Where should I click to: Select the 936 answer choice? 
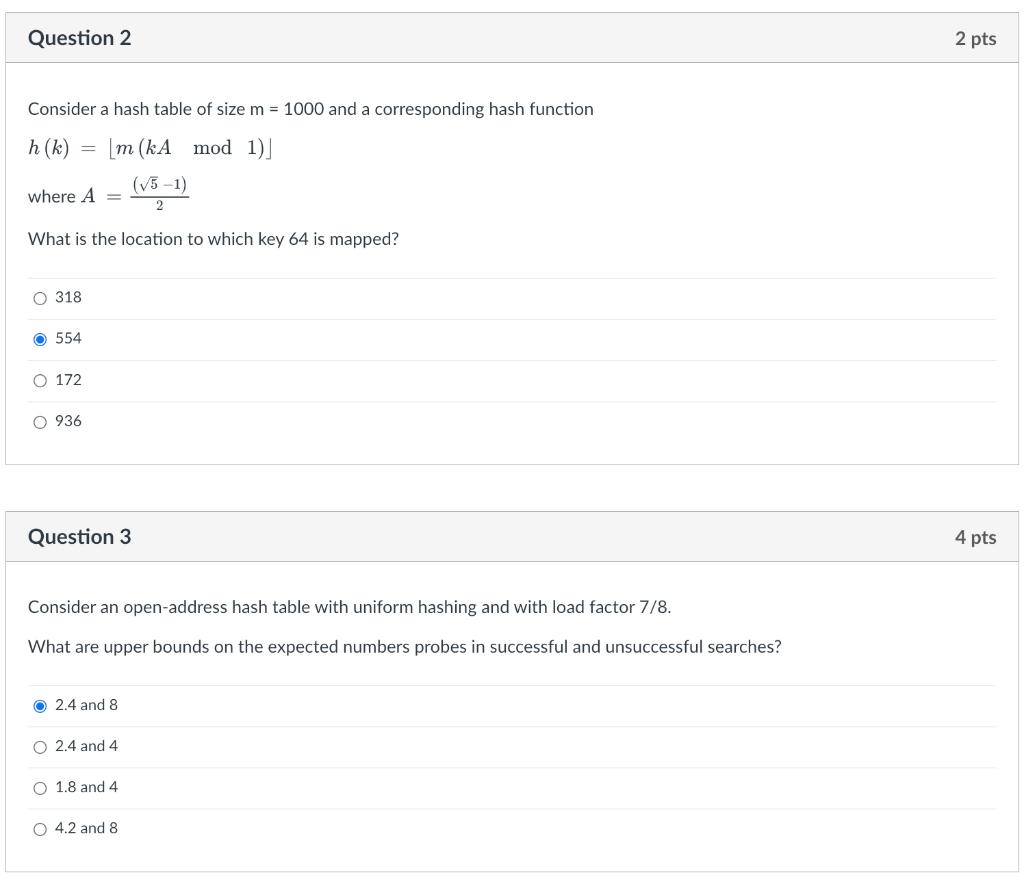point(40,421)
